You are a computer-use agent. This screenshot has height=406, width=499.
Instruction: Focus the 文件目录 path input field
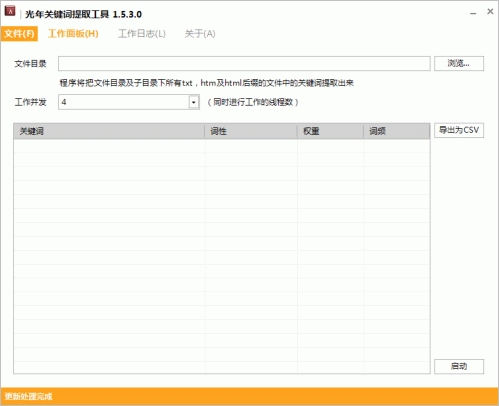pos(244,63)
